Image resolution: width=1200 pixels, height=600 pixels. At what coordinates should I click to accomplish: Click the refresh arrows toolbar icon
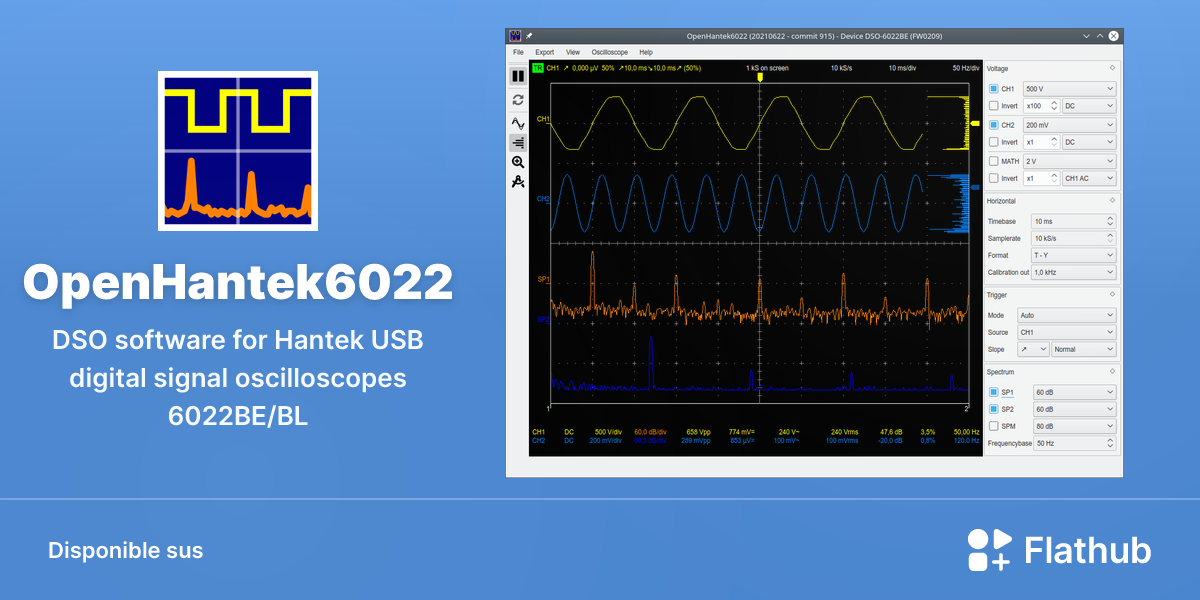tap(518, 100)
